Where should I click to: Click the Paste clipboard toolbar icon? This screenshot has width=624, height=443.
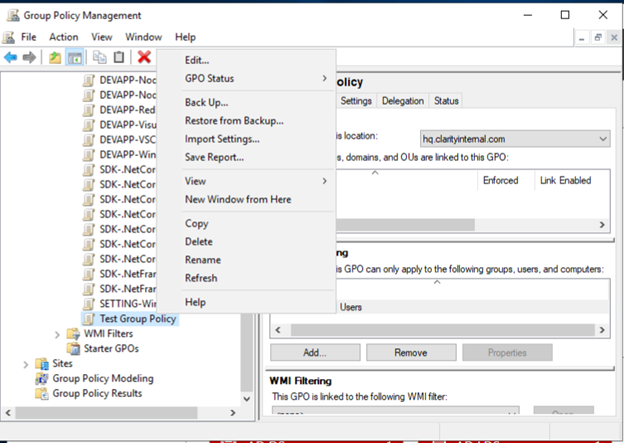(119, 58)
